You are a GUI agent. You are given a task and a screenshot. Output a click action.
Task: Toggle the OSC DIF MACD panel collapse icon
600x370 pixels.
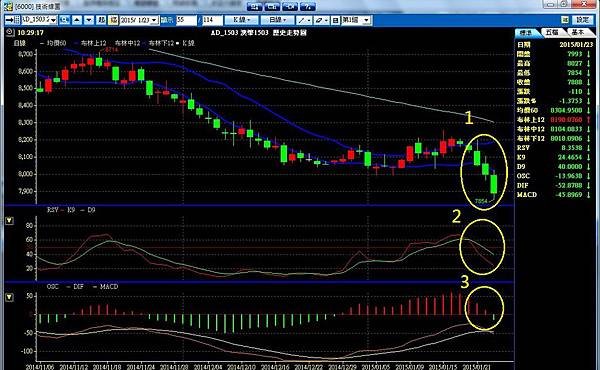pyautogui.click(x=10, y=297)
